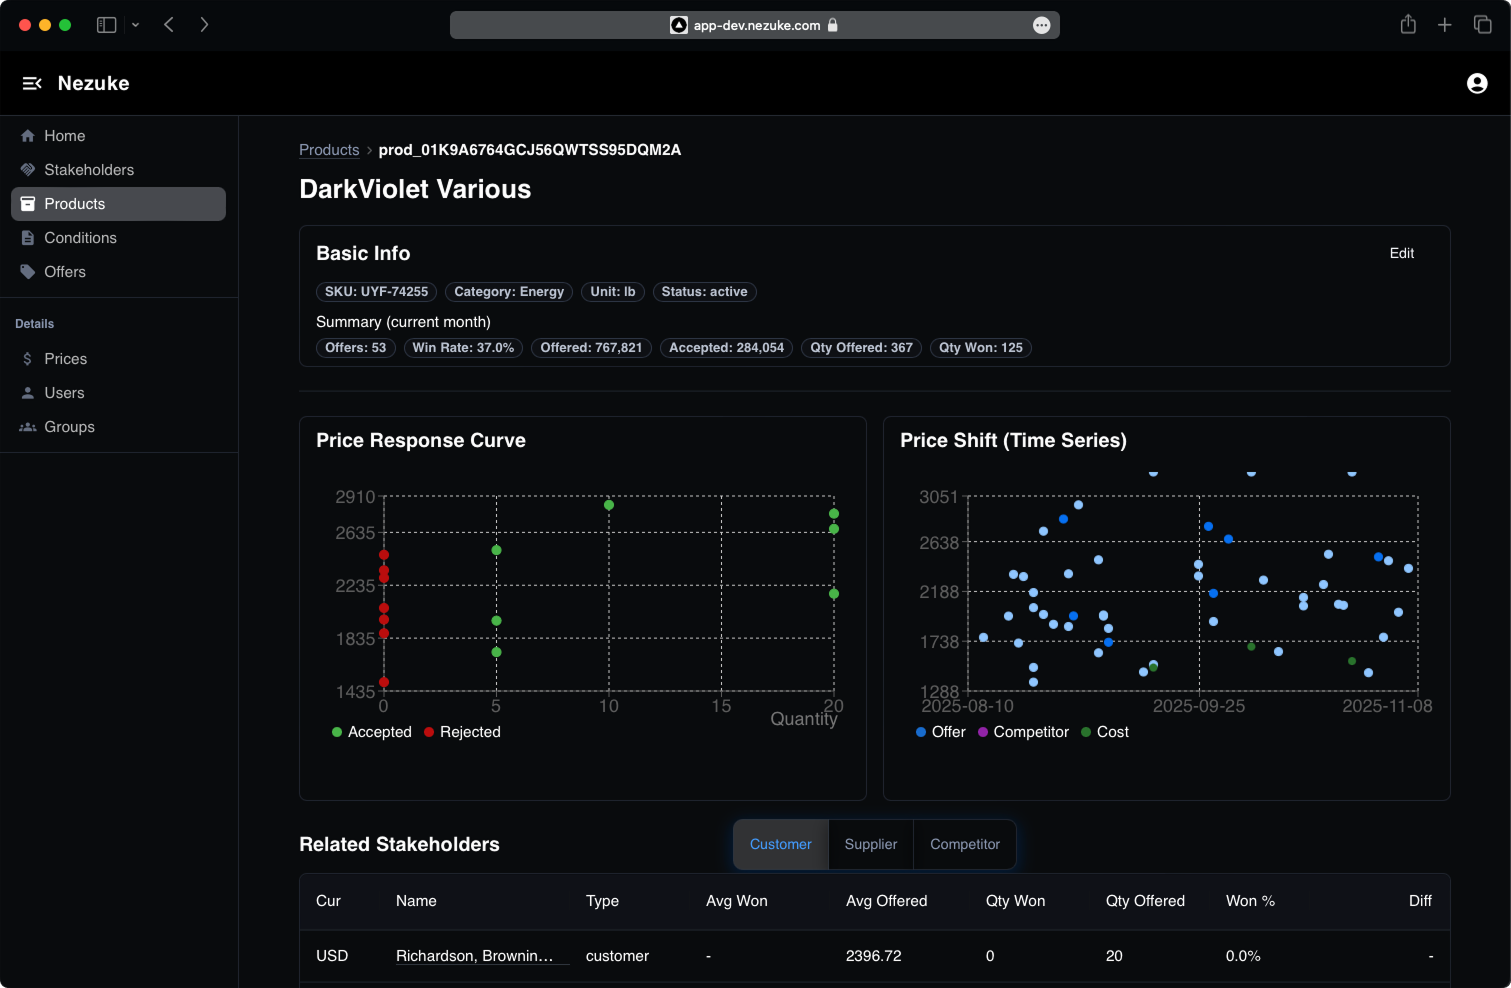
Task: Select Users under Details
Action: [x=63, y=392]
